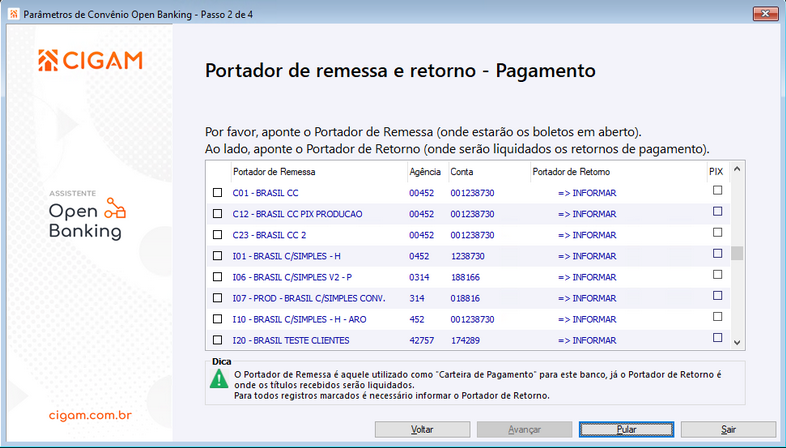Click the Conta column header
786x448 pixels.
[489, 172]
